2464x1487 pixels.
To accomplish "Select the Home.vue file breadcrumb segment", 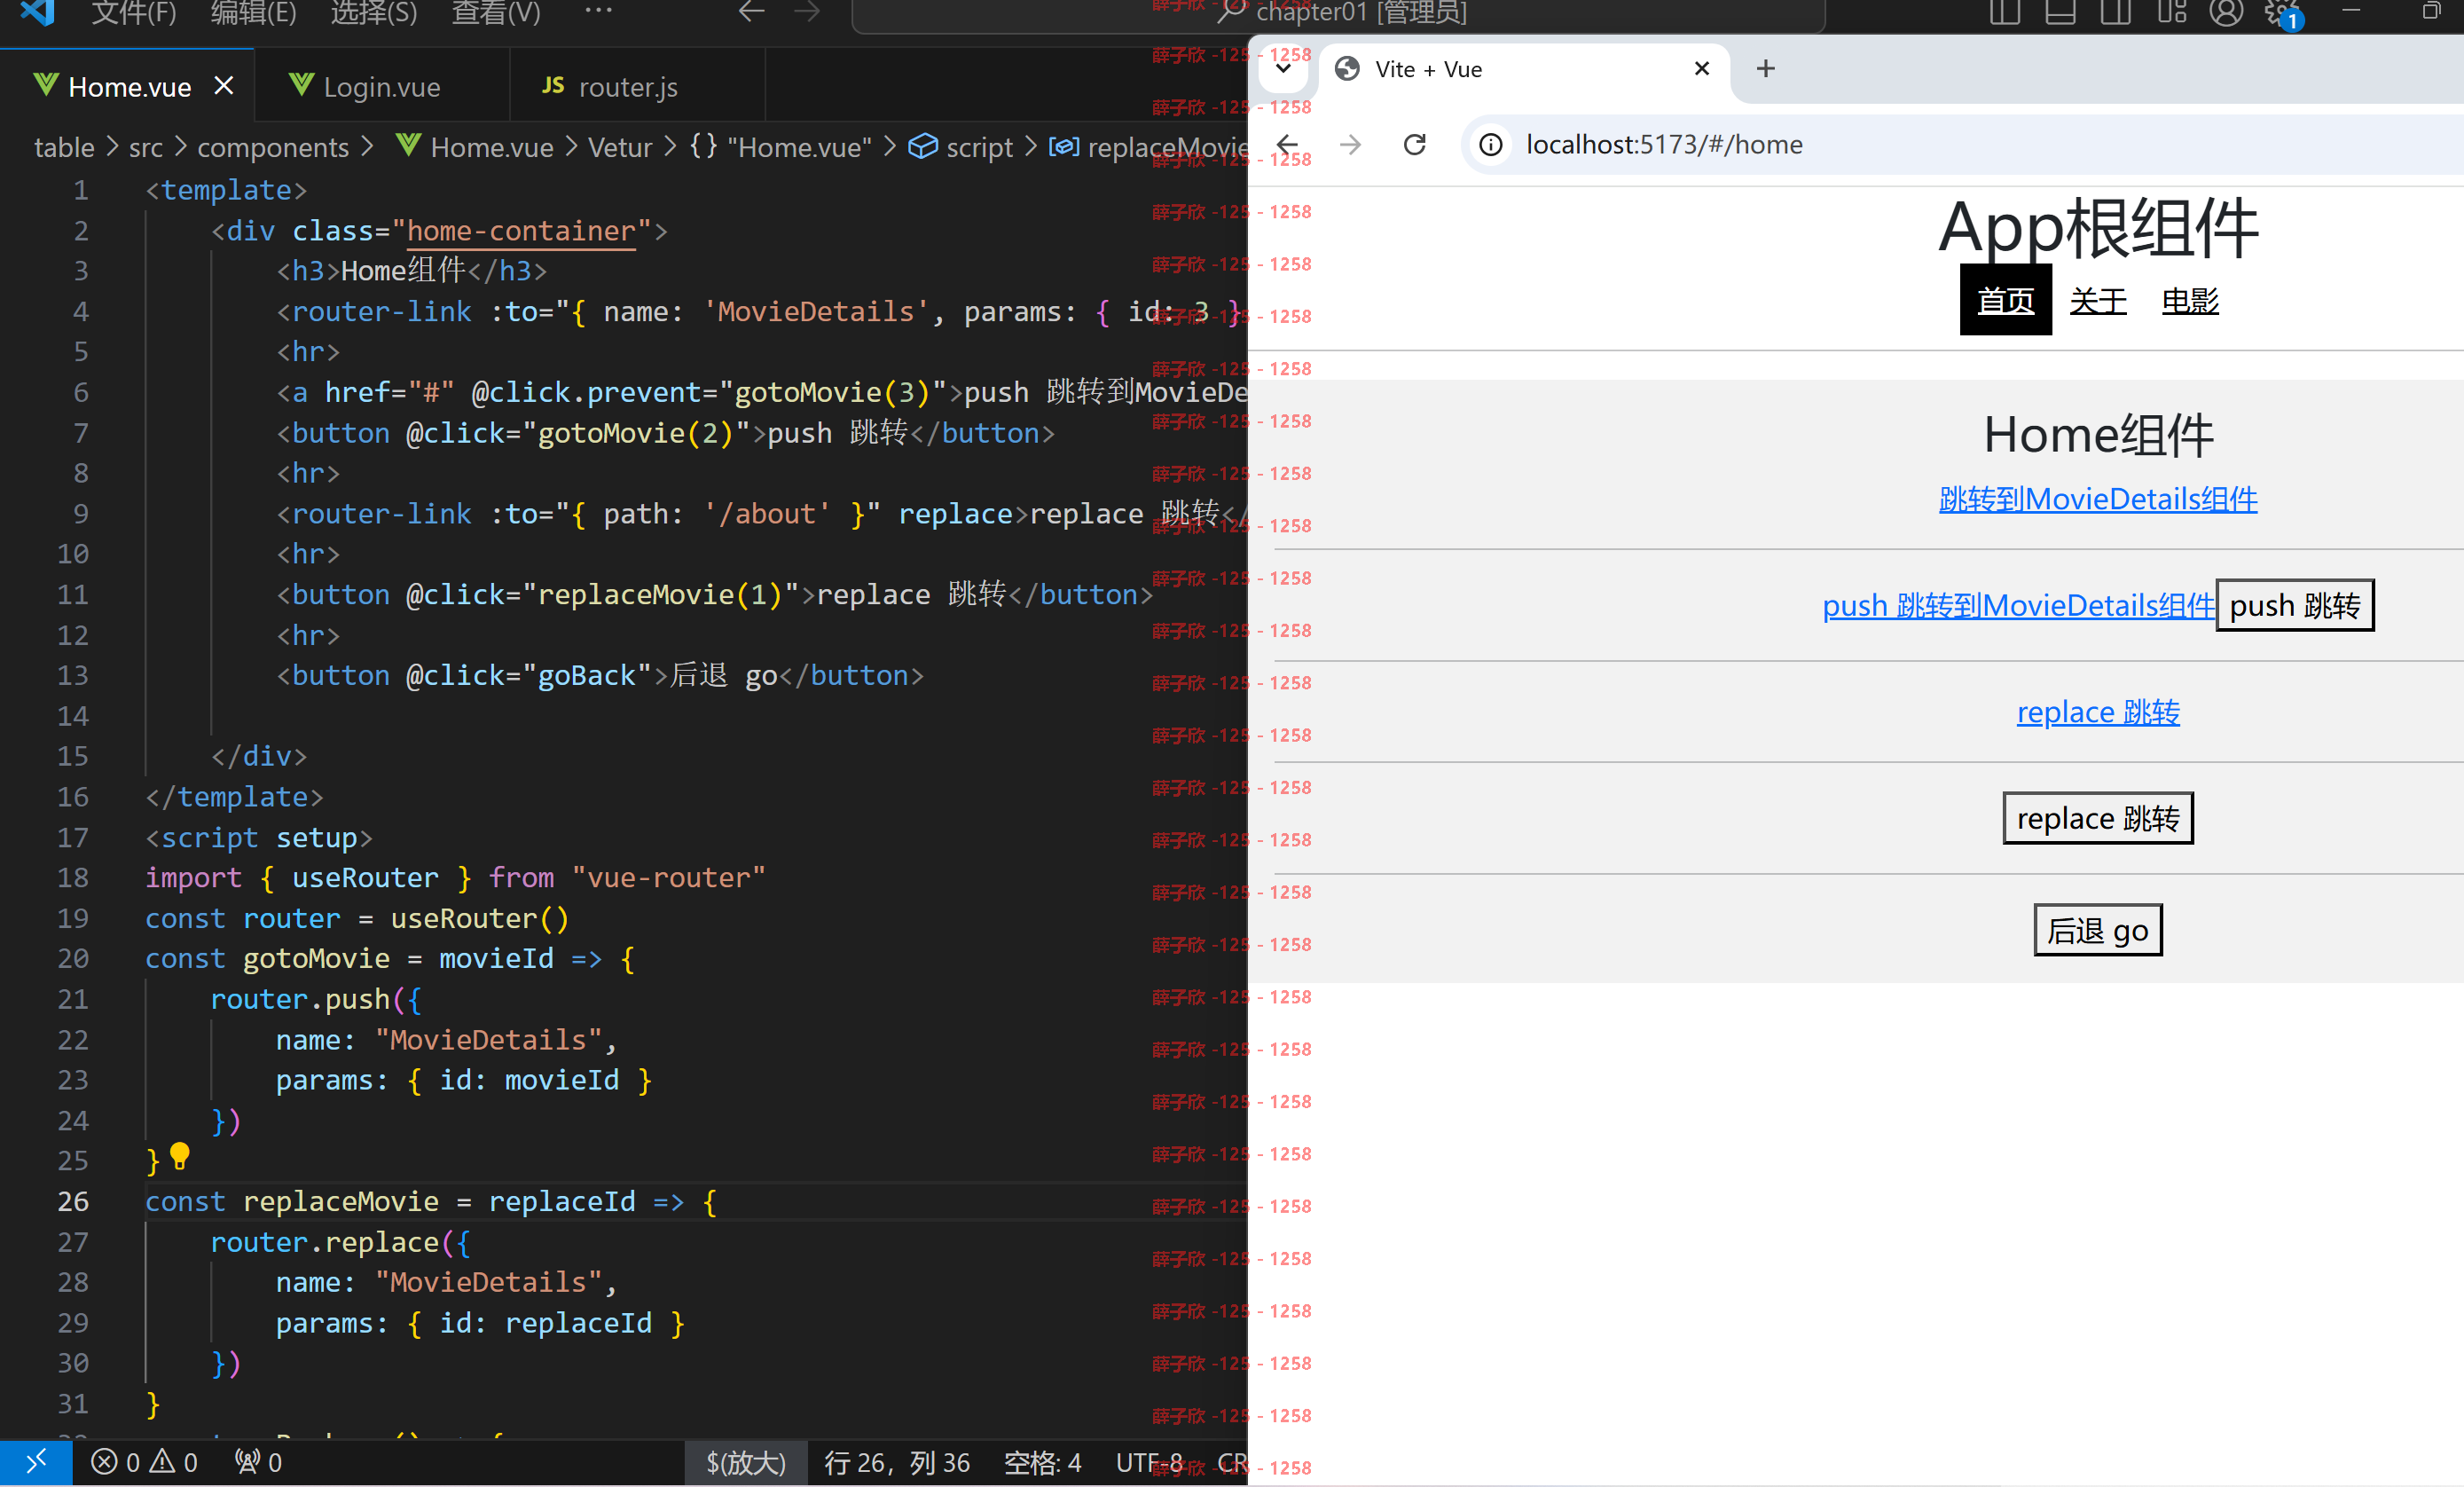I will (x=476, y=147).
